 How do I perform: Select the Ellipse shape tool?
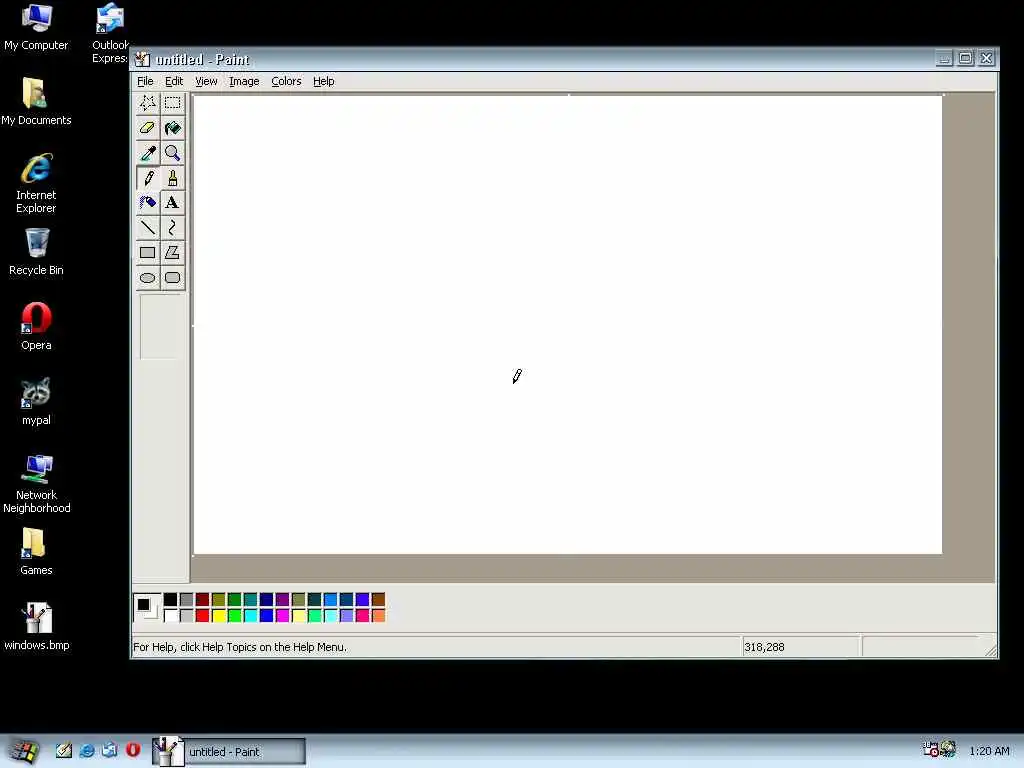click(x=148, y=278)
